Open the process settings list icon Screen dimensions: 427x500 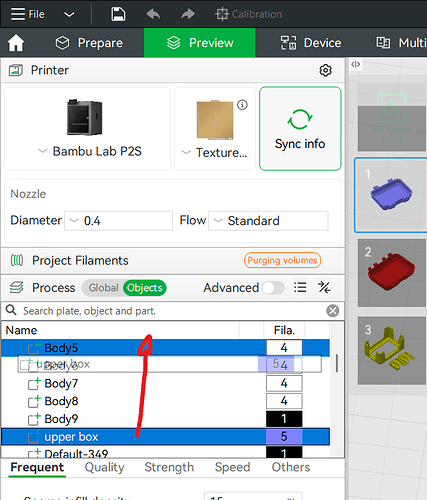(300, 287)
